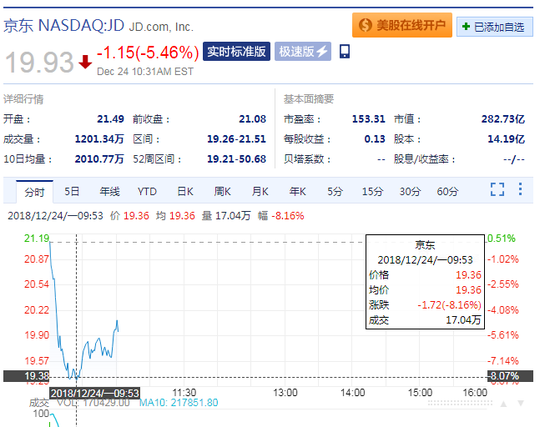This screenshot has height=427, width=550.
Task: Click the change value -1.15(-5.46%)
Action: pyautogui.click(x=148, y=53)
